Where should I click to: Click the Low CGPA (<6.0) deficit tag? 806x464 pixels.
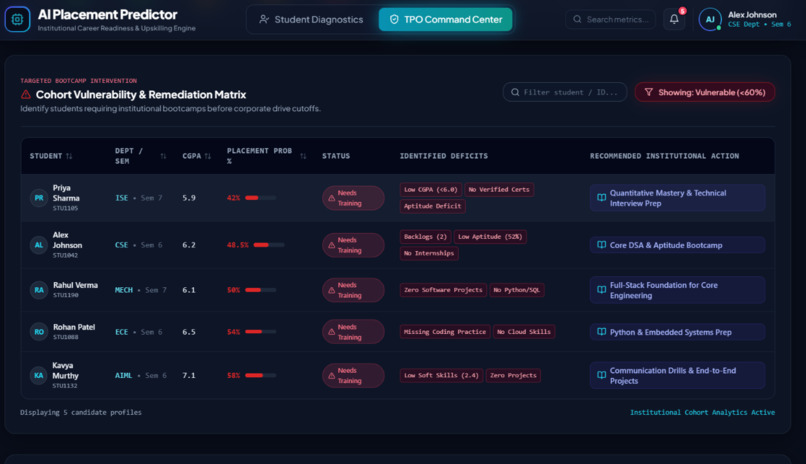pos(431,190)
